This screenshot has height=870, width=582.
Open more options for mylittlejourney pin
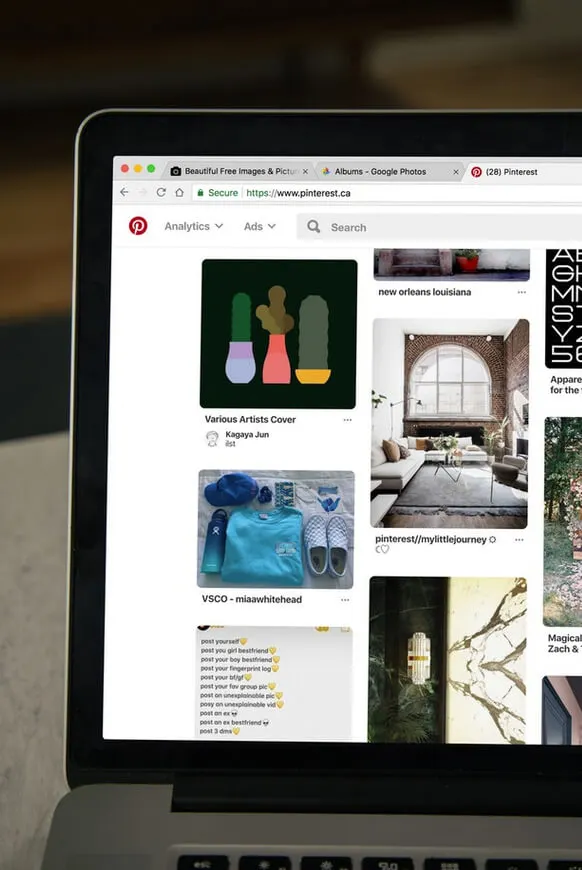point(519,539)
